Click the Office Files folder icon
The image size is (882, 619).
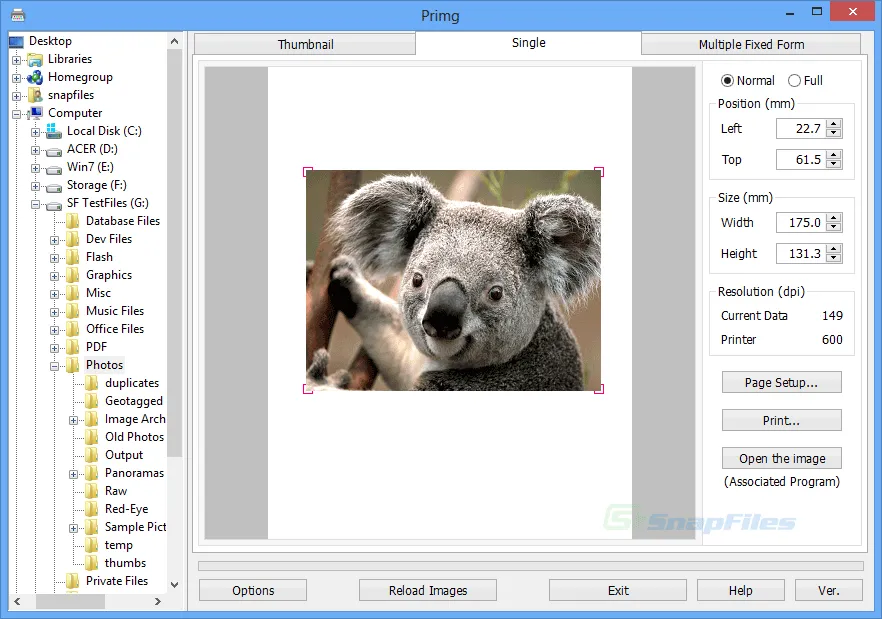(73, 329)
